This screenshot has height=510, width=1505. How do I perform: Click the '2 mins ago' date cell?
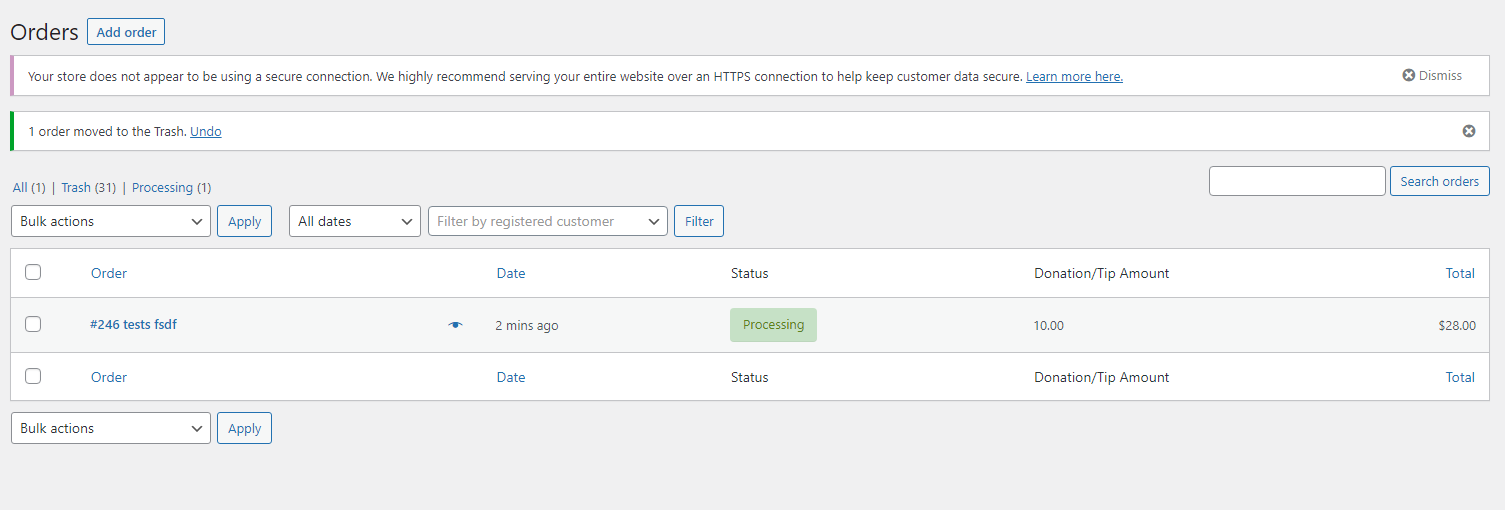coord(527,325)
